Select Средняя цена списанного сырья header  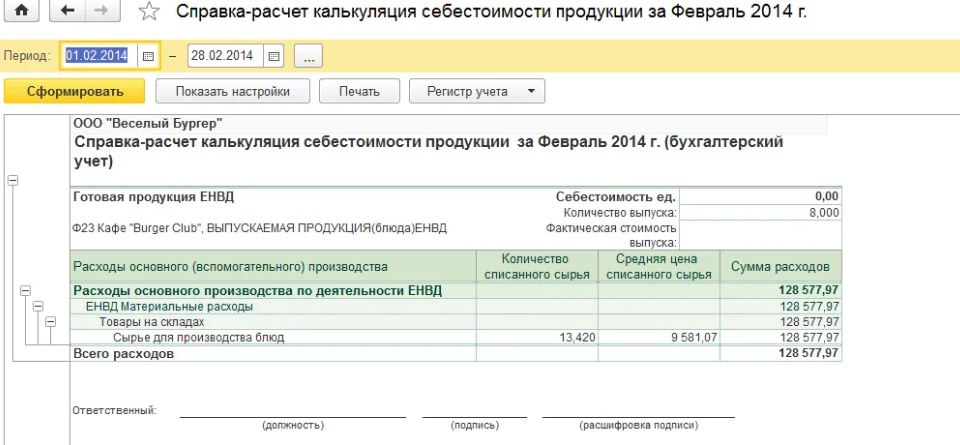tap(659, 267)
